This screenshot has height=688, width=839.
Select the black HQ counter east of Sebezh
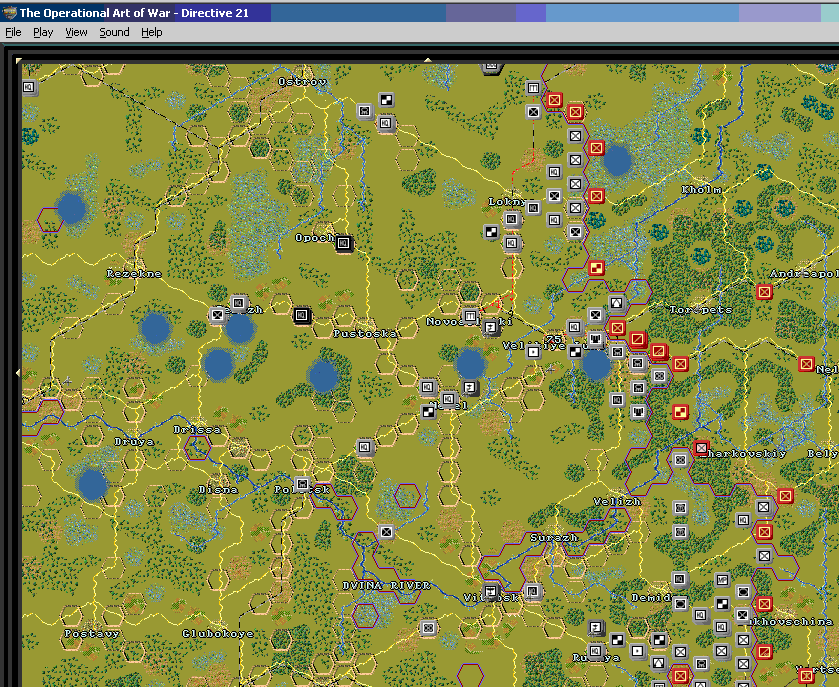pos(302,315)
